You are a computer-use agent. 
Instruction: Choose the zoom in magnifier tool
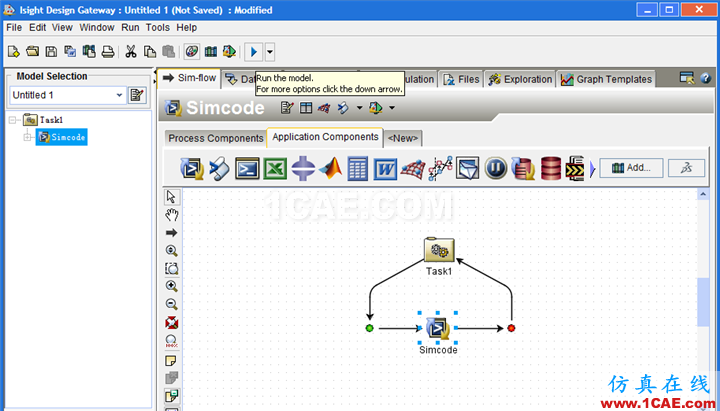click(x=171, y=286)
